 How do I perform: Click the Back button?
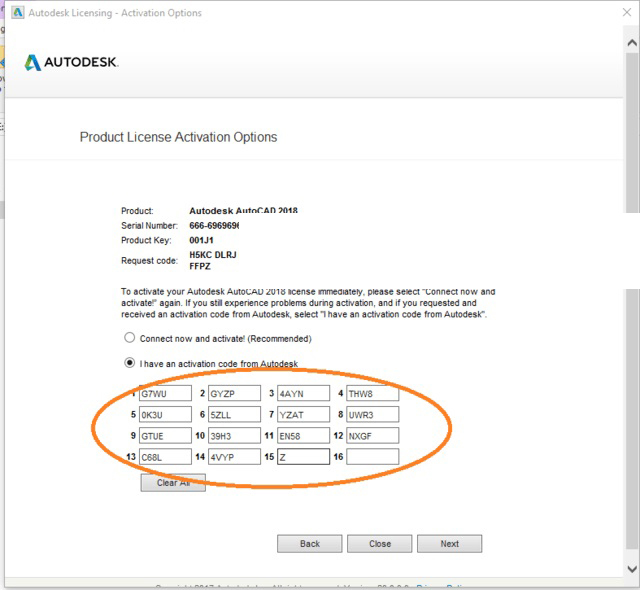309,544
